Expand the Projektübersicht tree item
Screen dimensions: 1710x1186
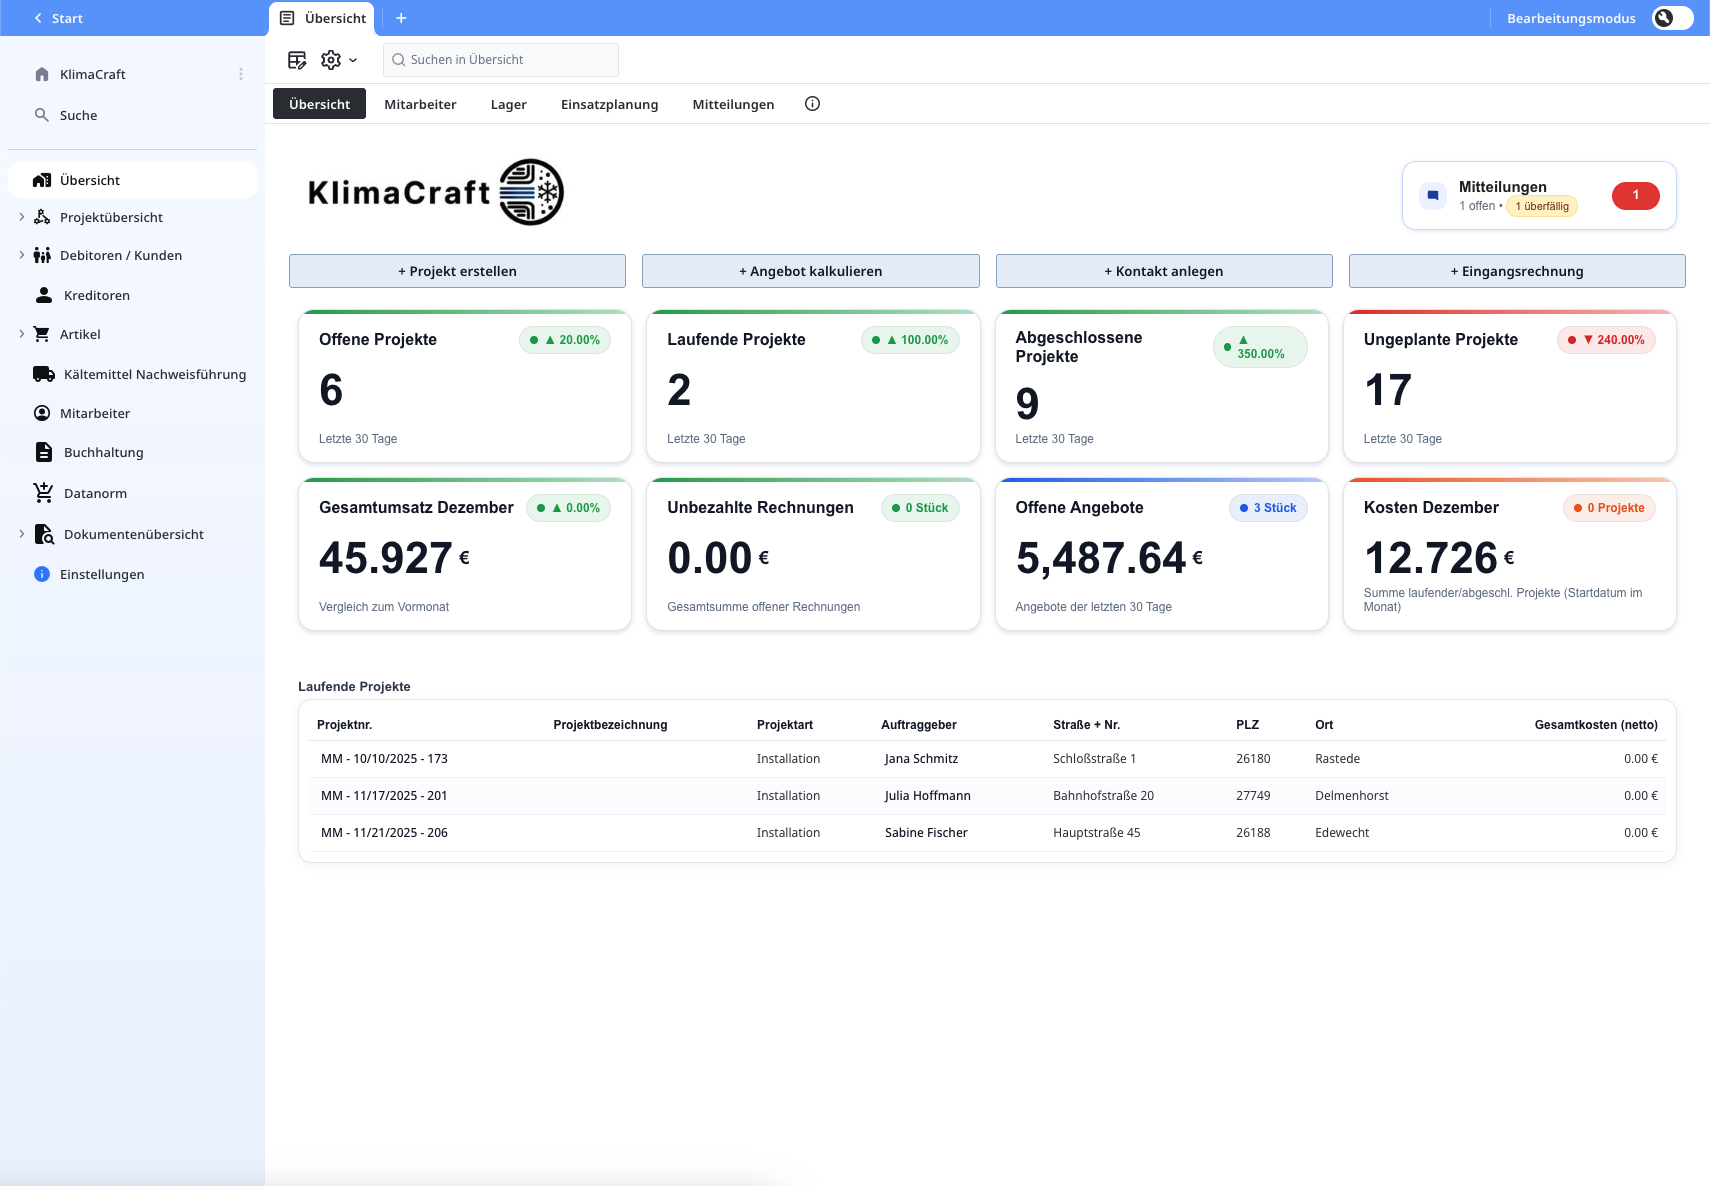22,216
